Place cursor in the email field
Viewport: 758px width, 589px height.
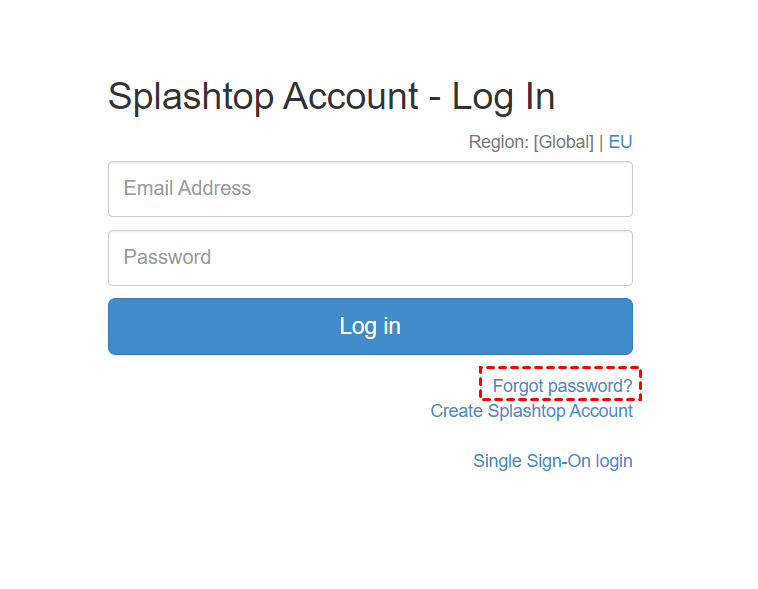(370, 189)
